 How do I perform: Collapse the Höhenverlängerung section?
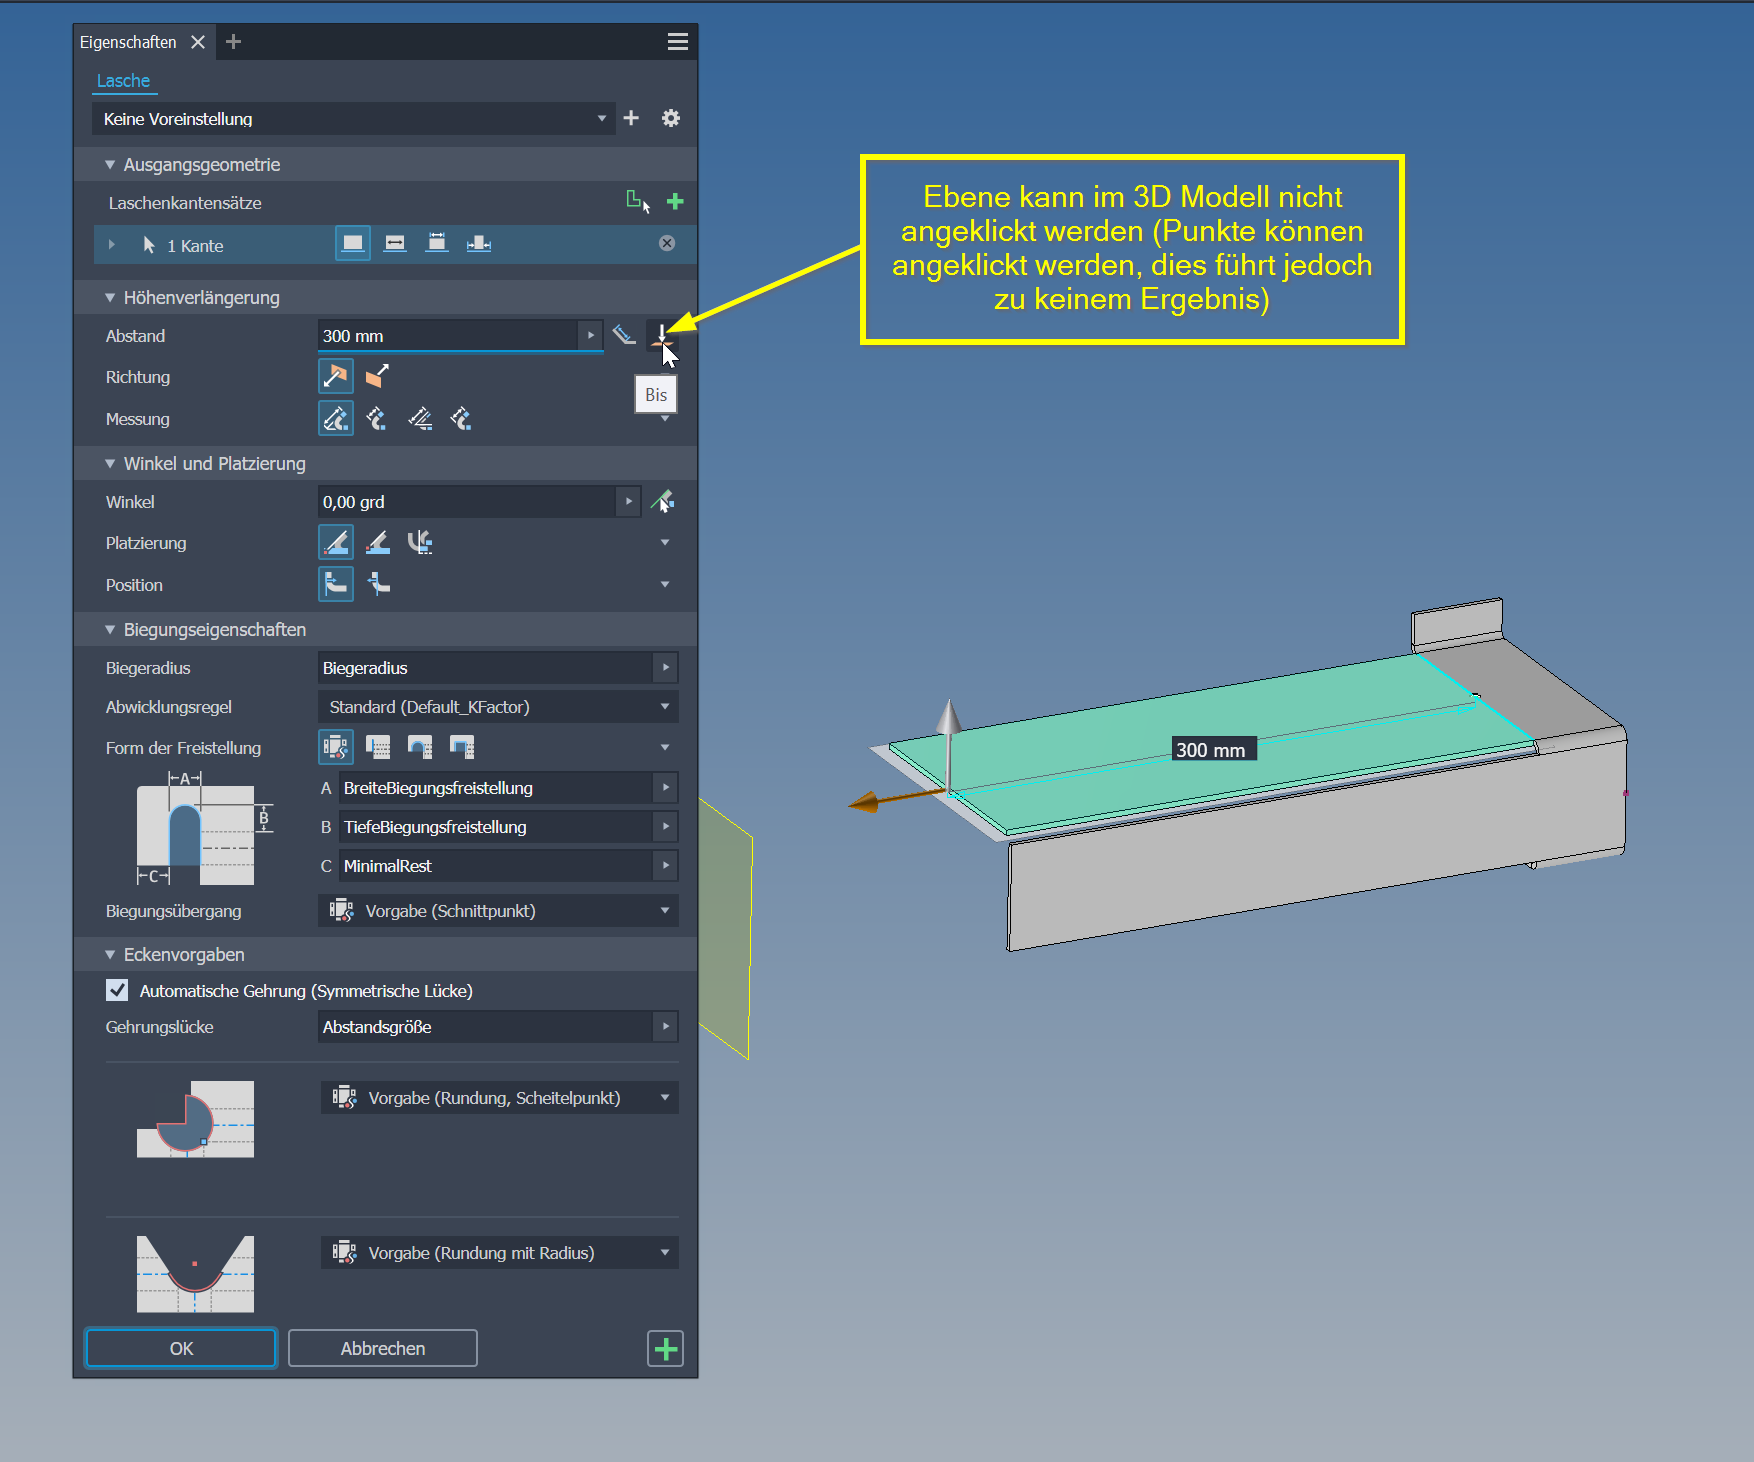(x=110, y=298)
